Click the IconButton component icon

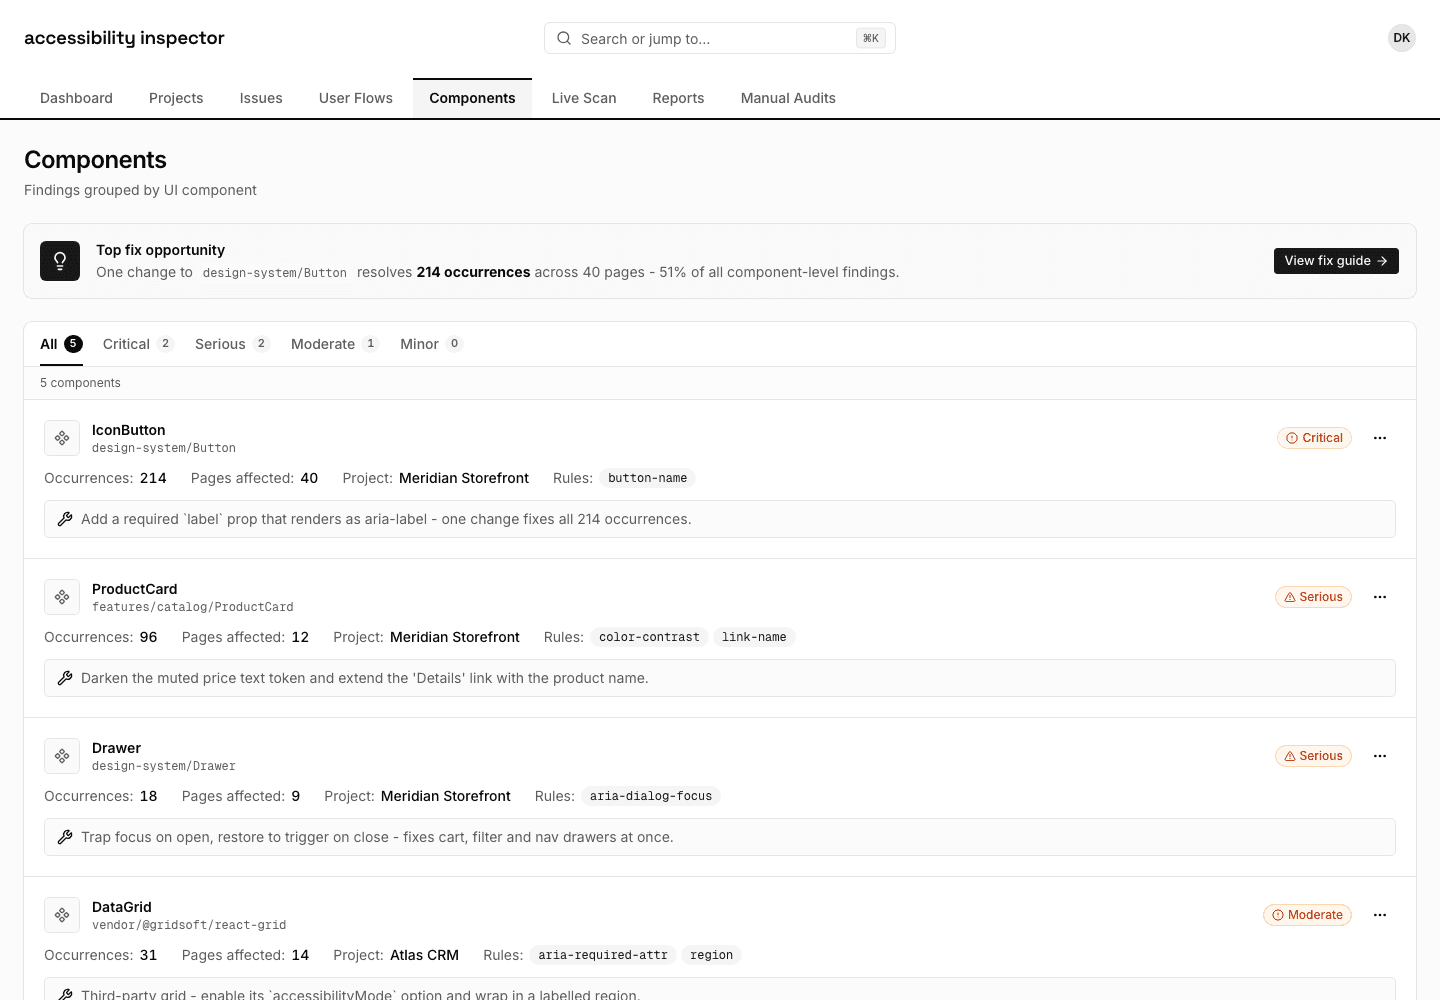pyautogui.click(x=62, y=438)
